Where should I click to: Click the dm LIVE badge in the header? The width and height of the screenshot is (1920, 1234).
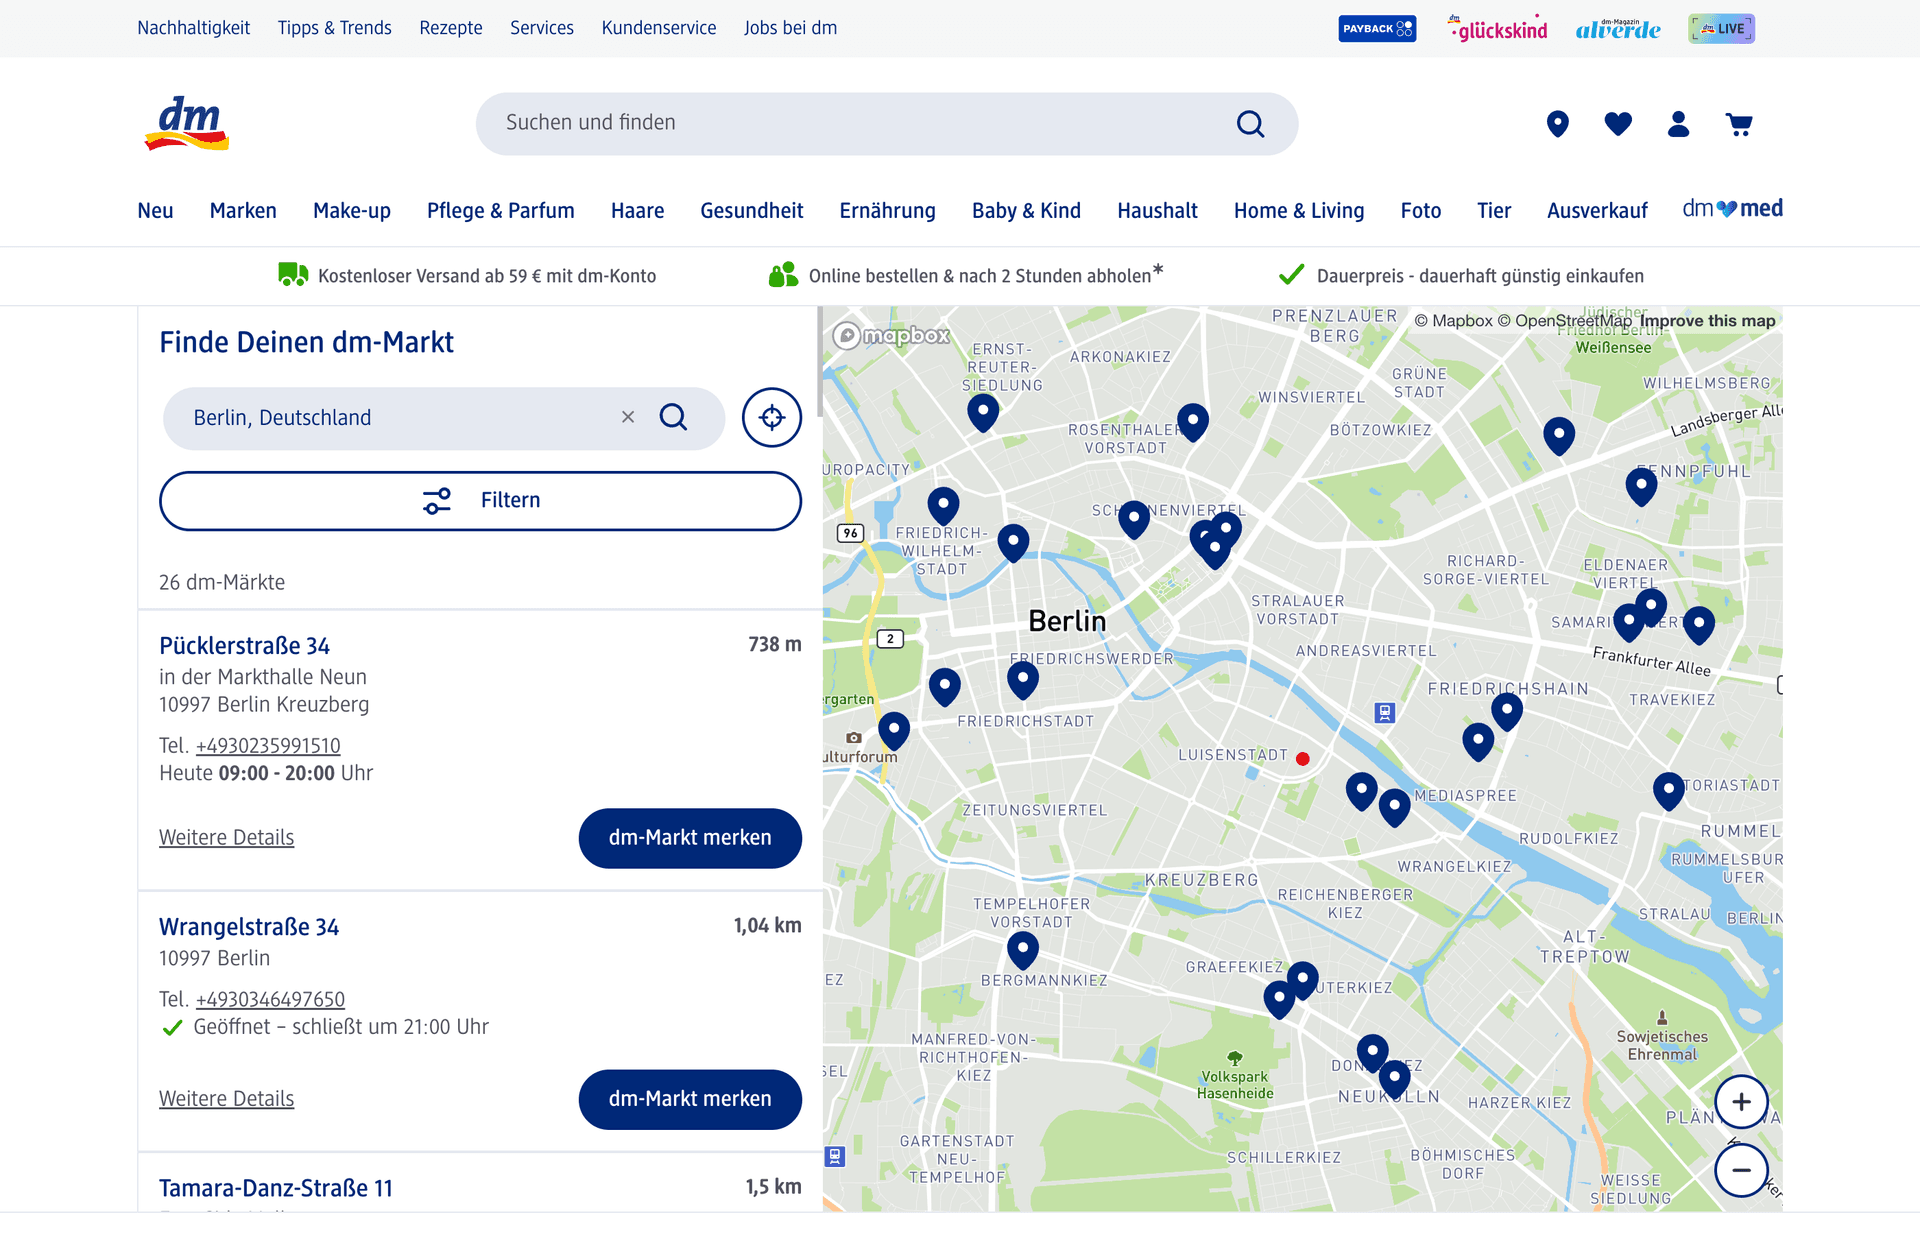1721,28
